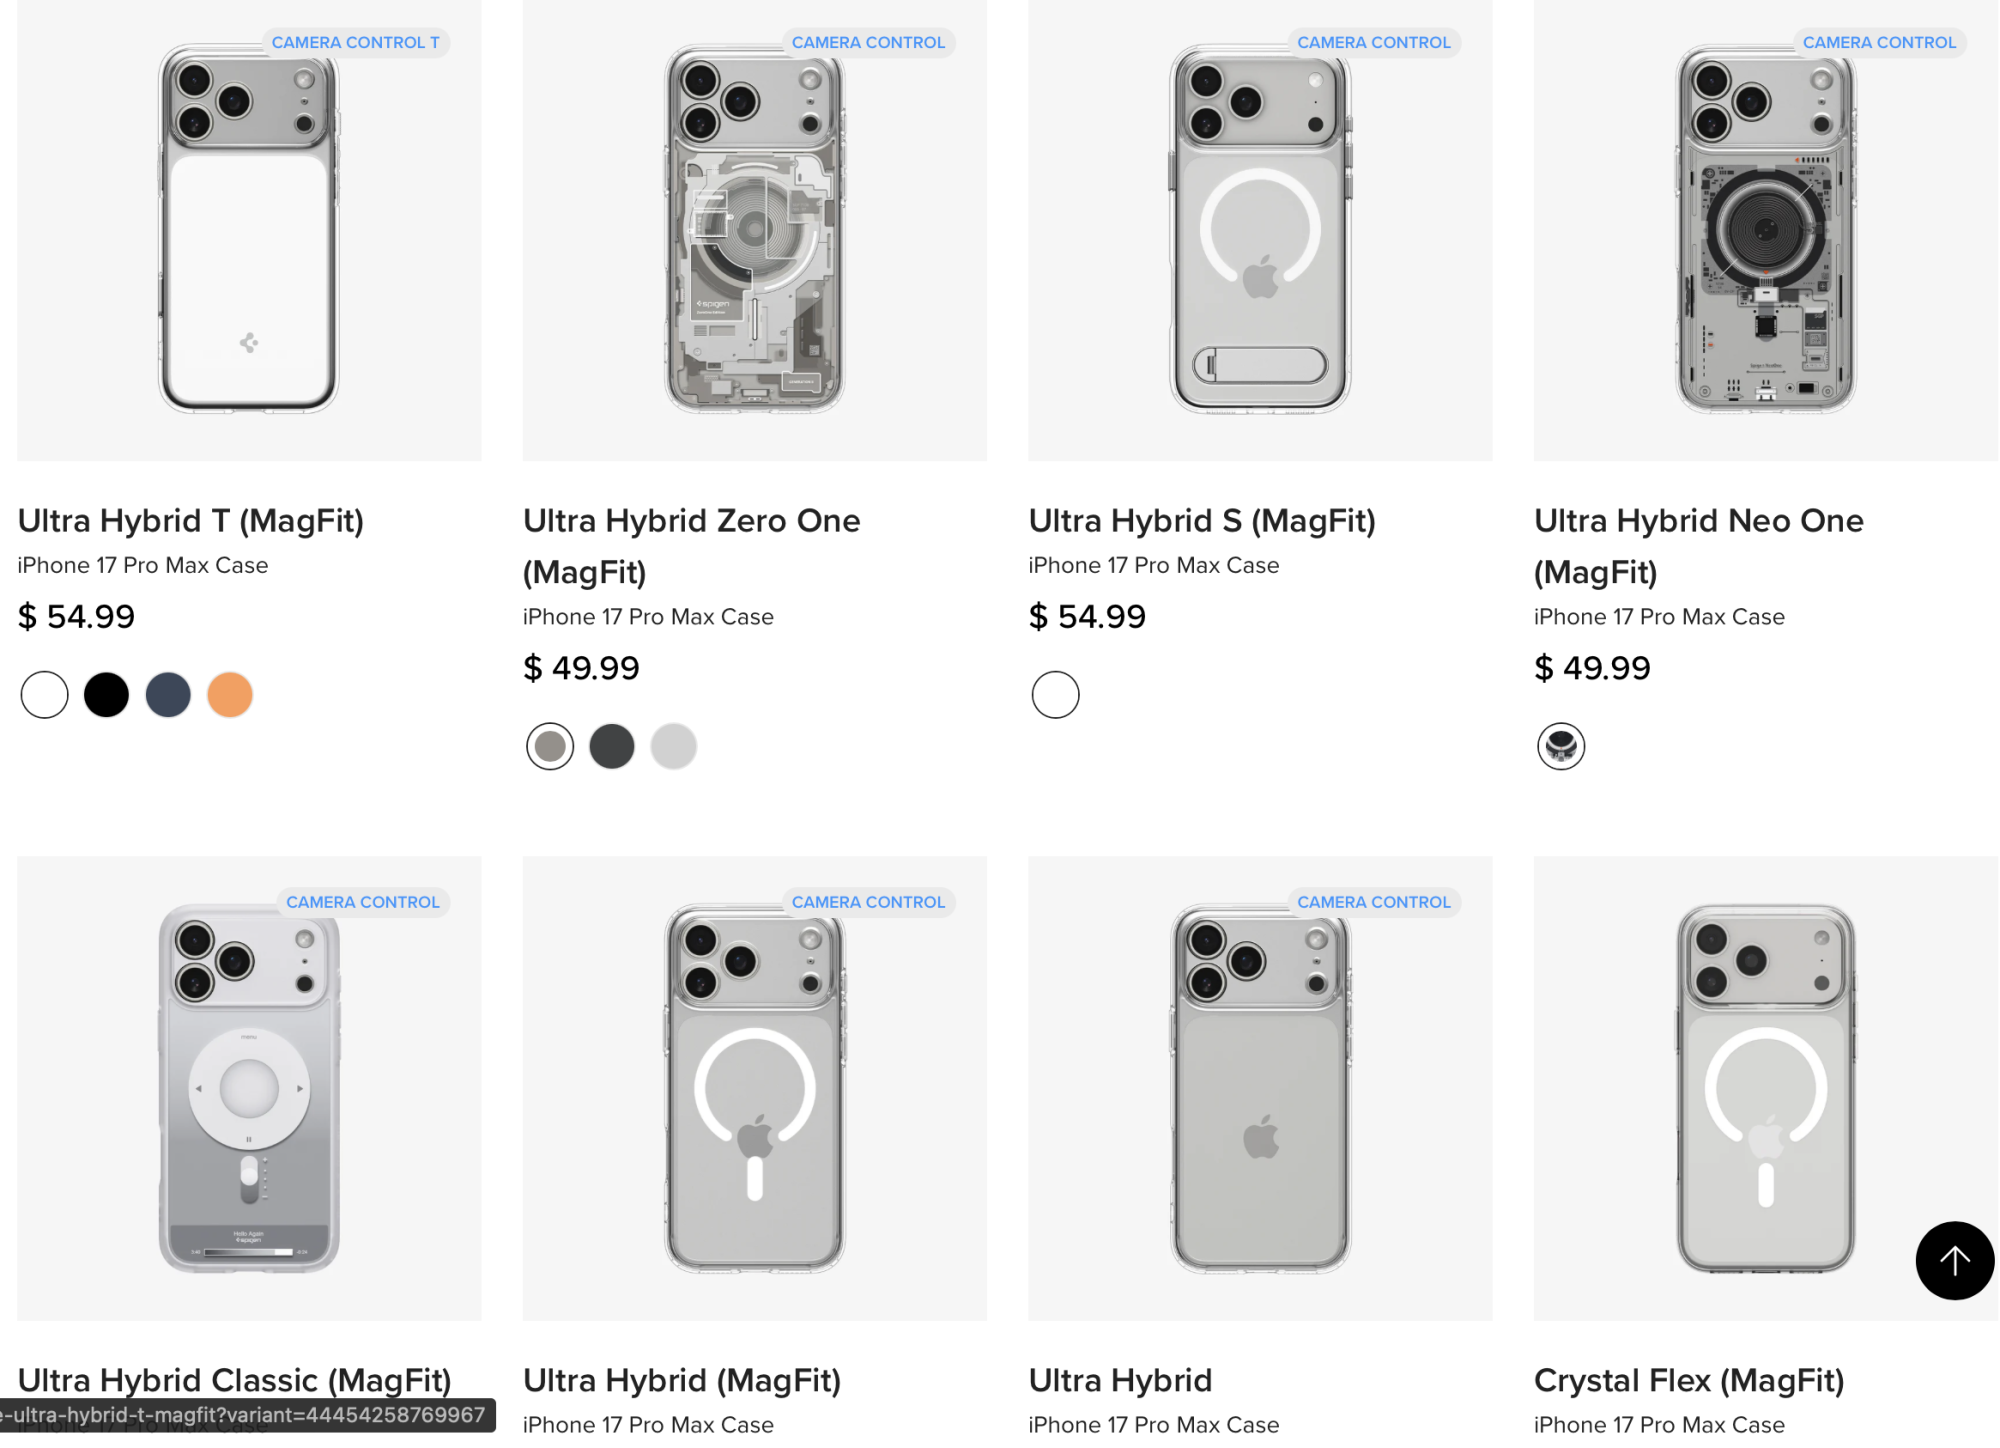
Task: Open Crystal Flex (MagFit) product title
Action: click(1689, 1380)
